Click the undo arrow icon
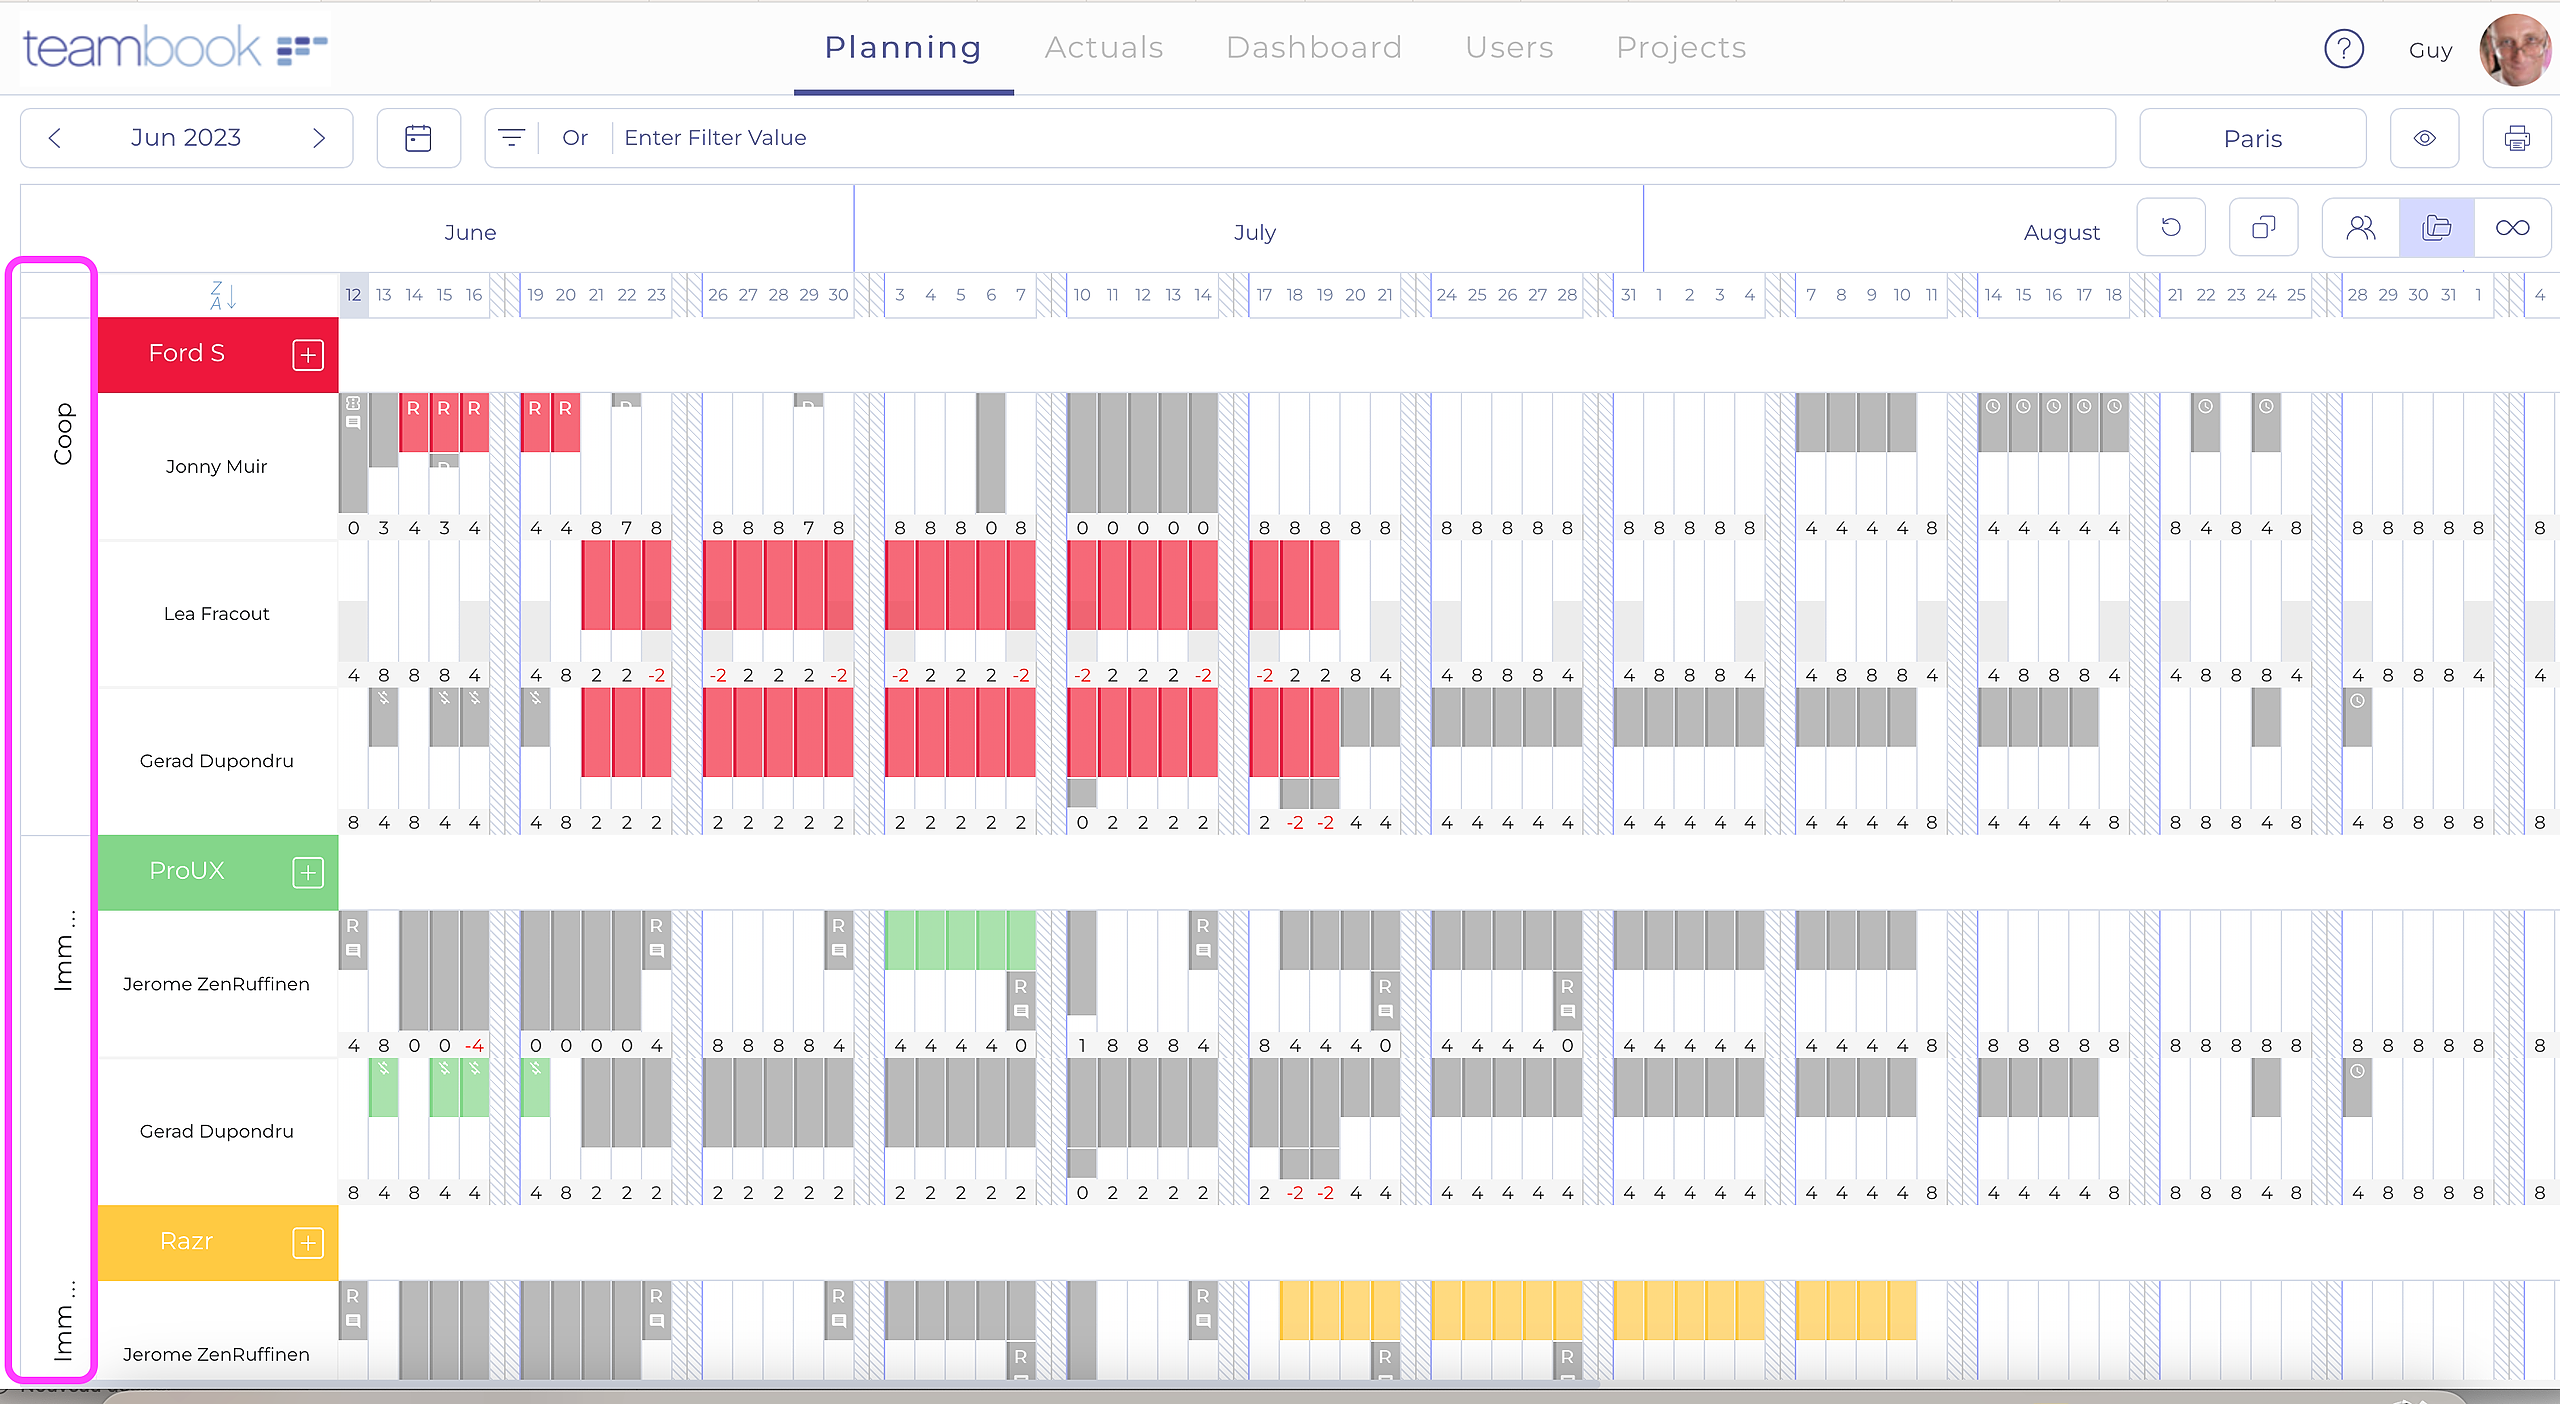Viewport: 2560px width, 1404px height. 2170,228
